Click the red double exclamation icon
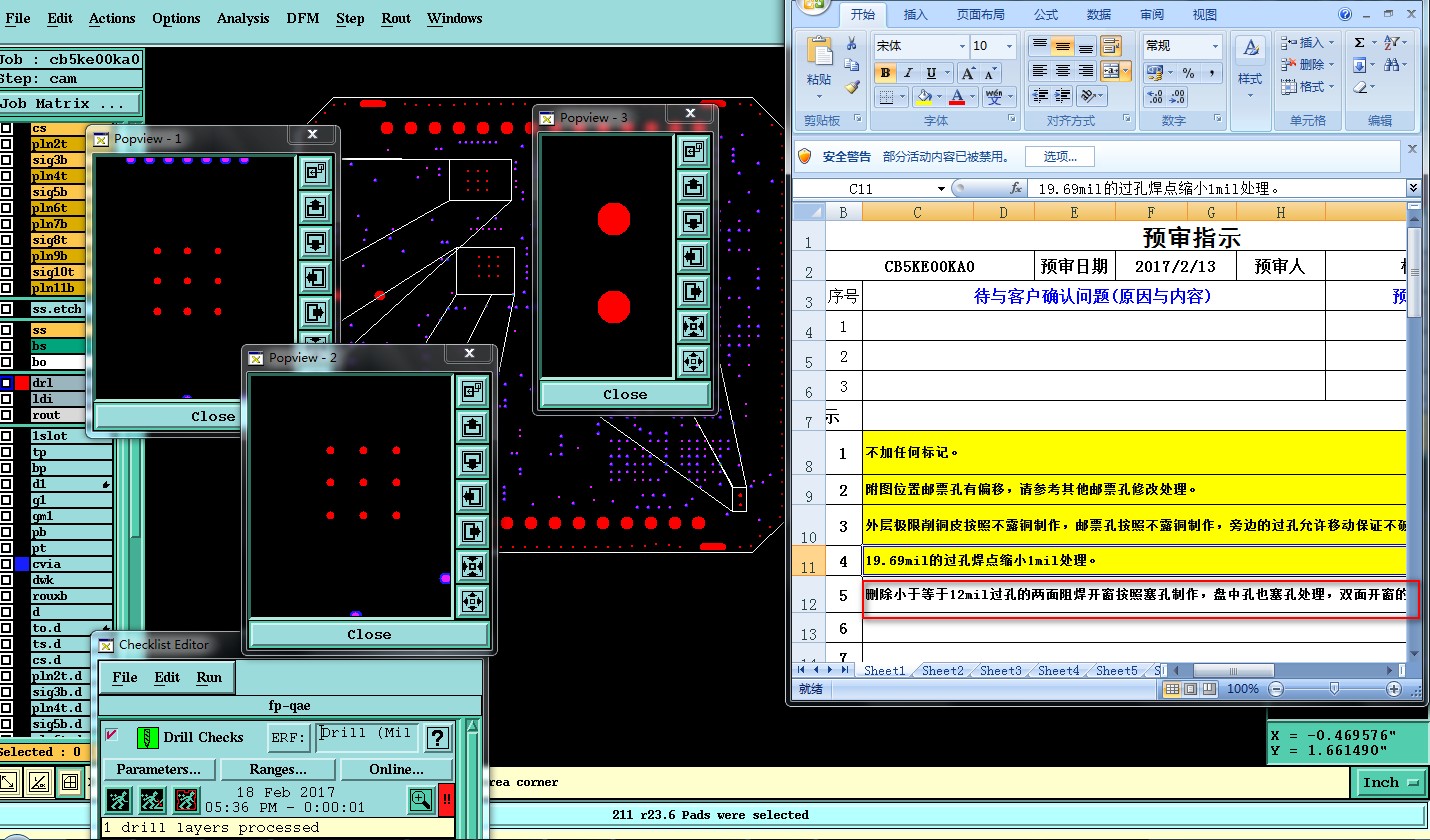 [x=446, y=799]
